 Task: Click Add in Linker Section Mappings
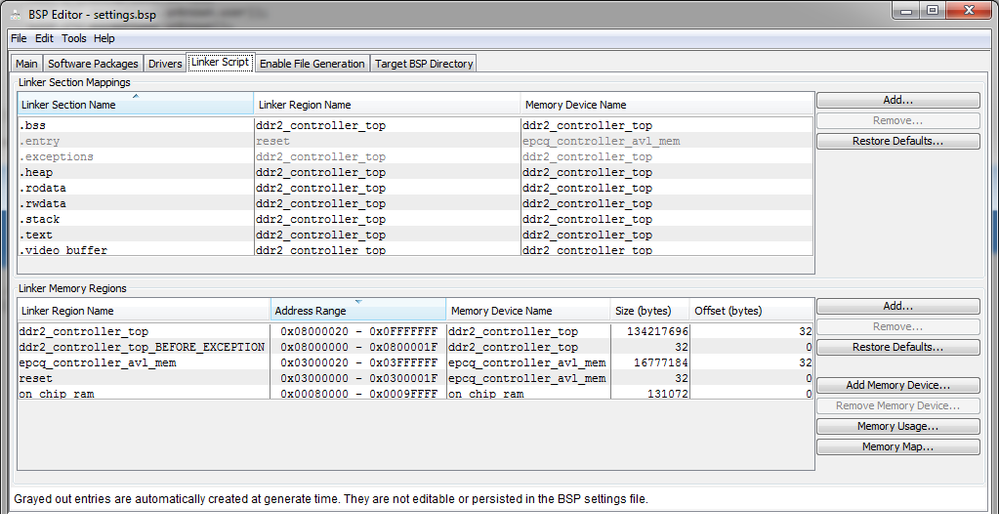(897, 100)
